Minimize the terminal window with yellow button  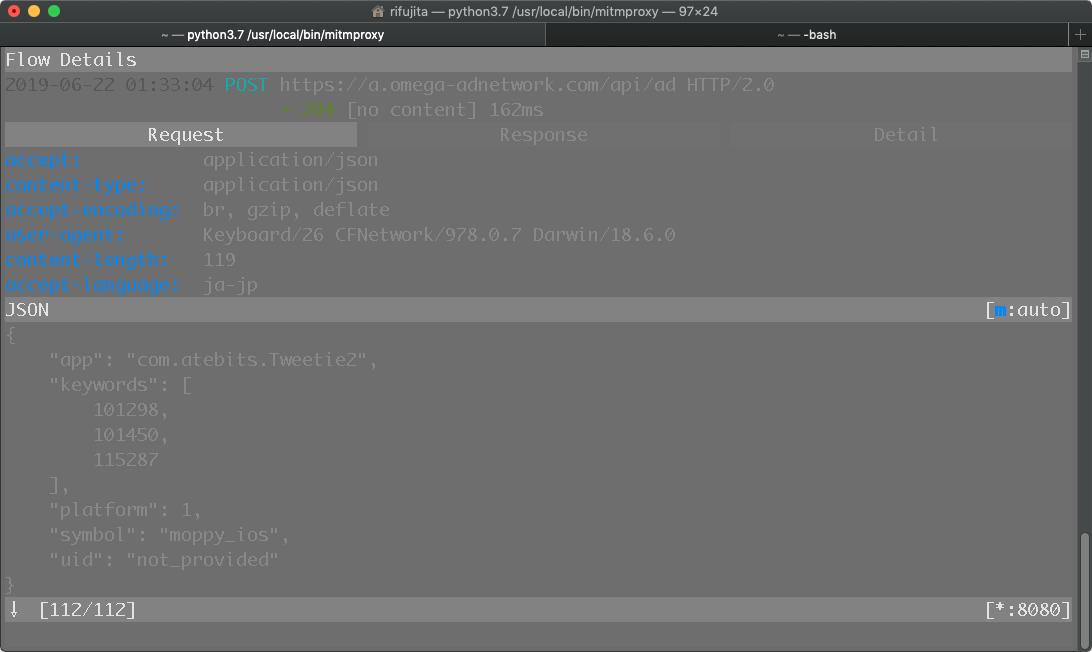point(34,11)
